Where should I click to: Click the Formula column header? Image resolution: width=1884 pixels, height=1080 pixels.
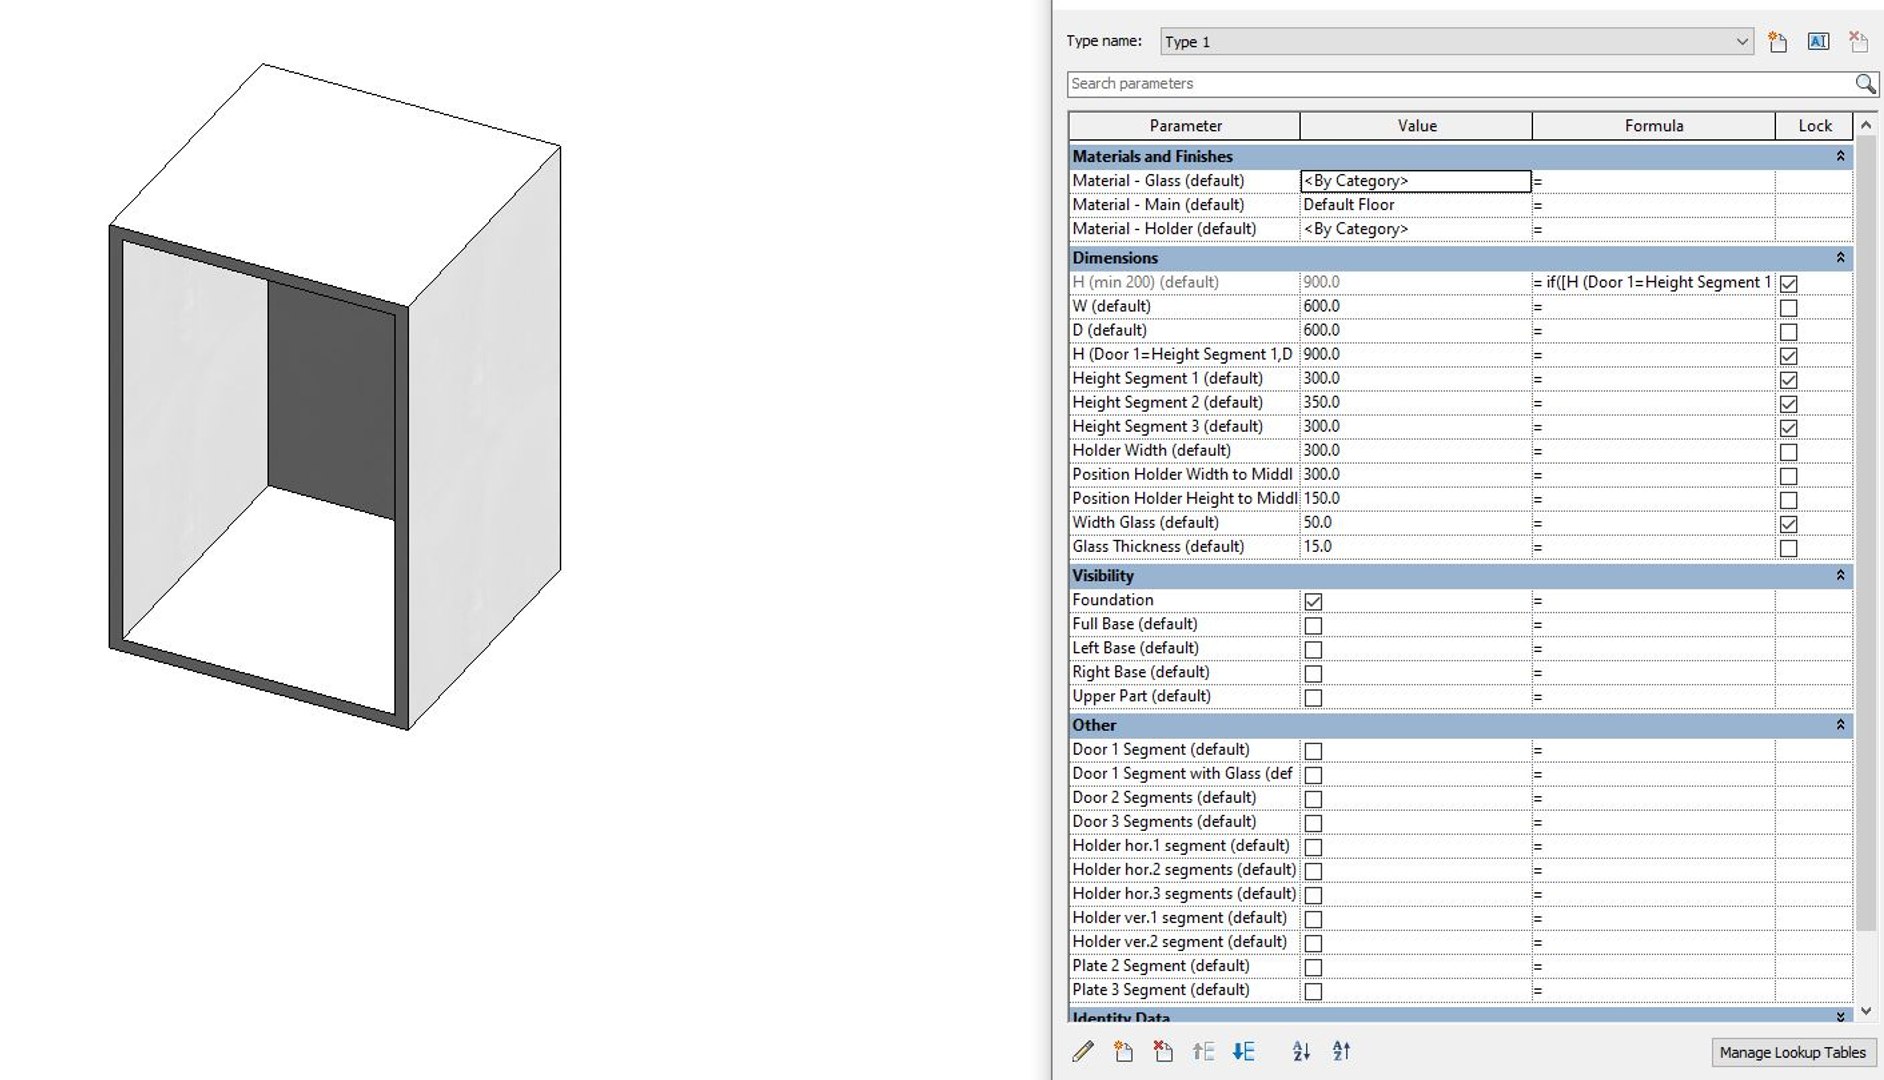[1654, 126]
